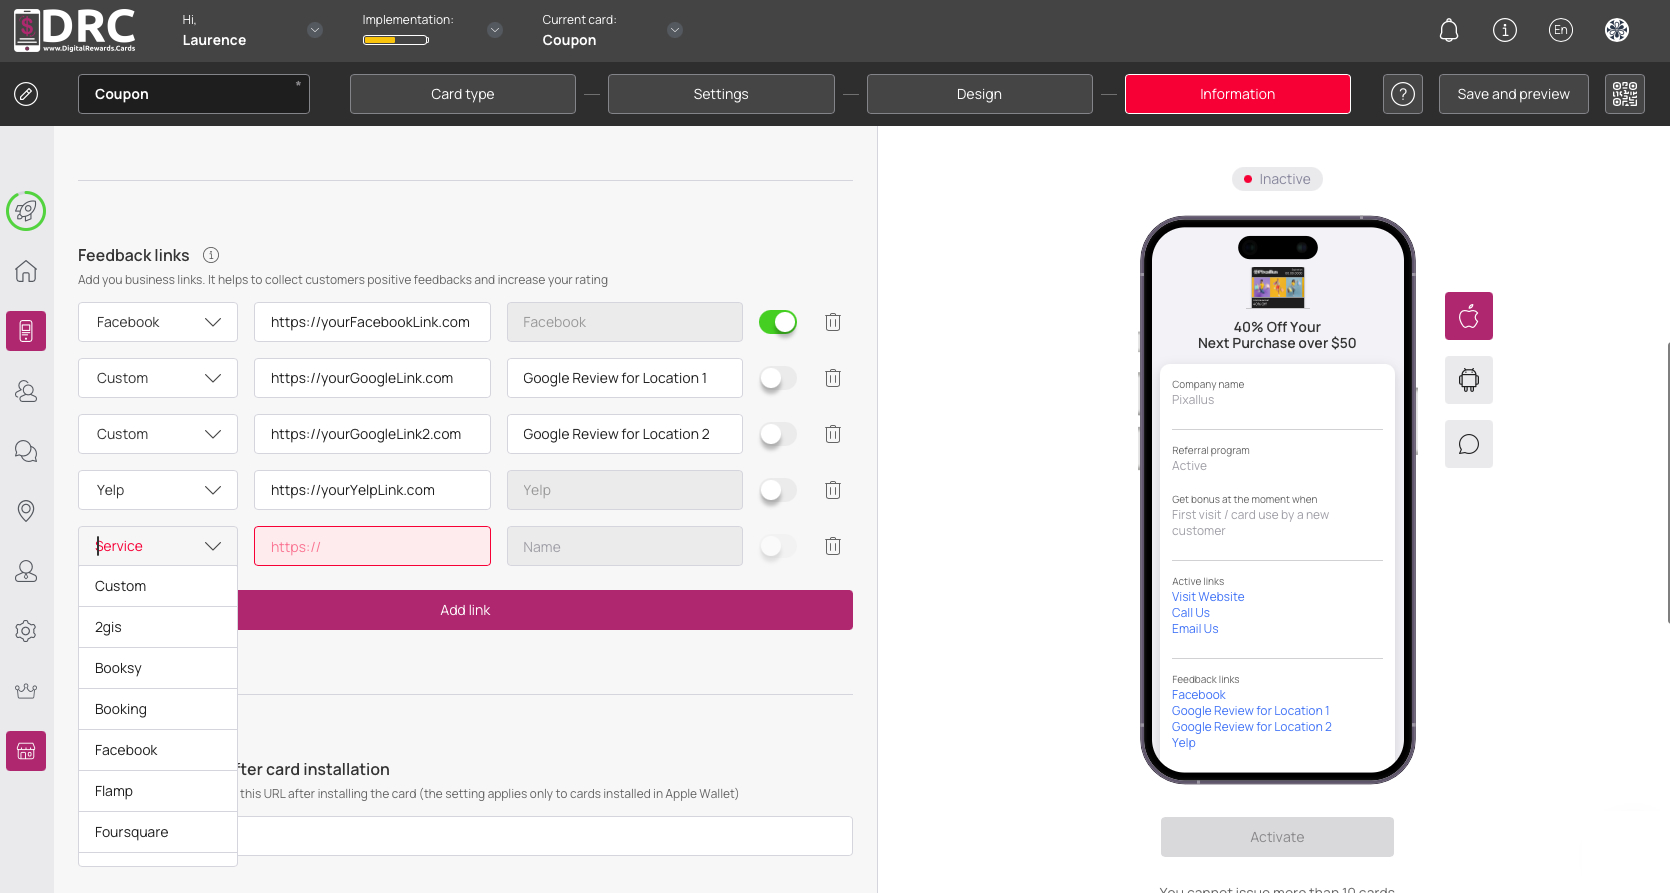Open the customers sidebar icon

click(26, 391)
